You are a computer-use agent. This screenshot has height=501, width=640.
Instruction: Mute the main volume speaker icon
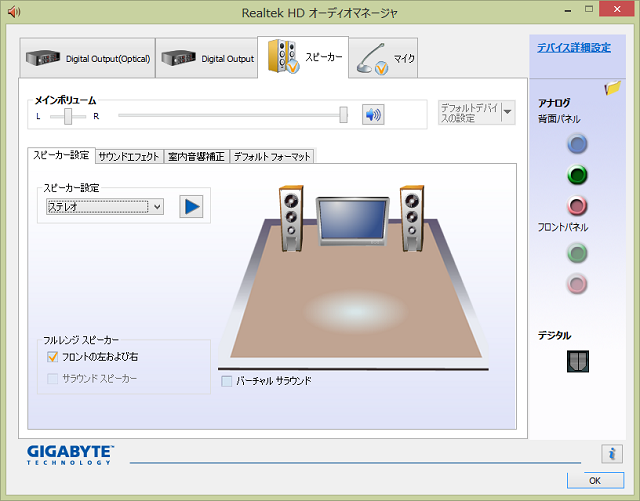pos(373,115)
